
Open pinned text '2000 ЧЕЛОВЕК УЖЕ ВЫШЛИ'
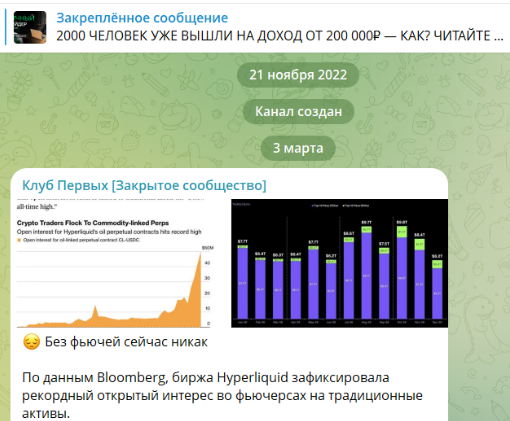pos(280,36)
